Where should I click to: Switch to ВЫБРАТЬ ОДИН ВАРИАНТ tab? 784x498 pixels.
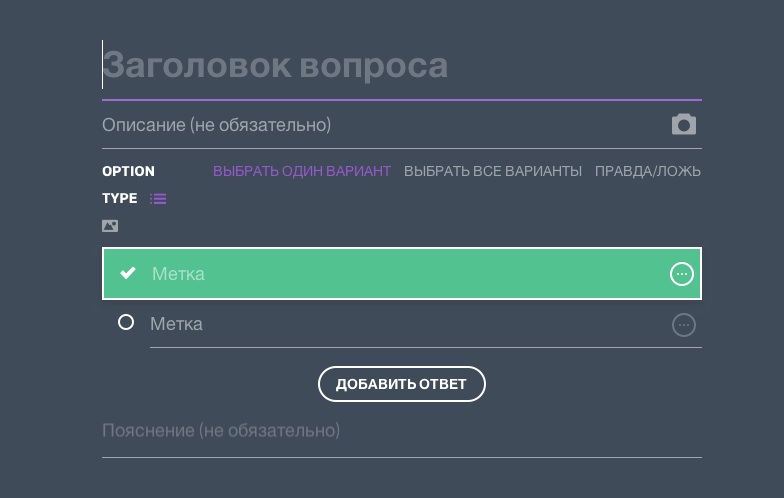[301, 171]
